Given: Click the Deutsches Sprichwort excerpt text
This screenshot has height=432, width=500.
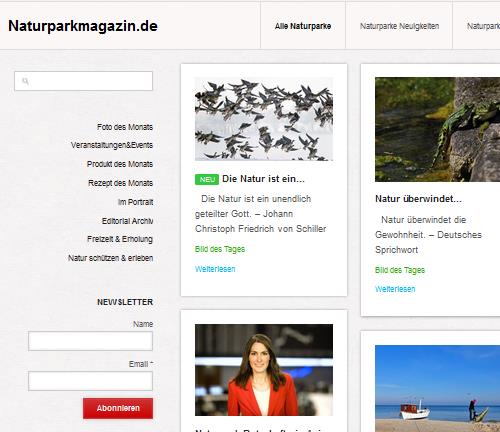Looking at the screenshot, I should pyautogui.click(x=428, y=235).
